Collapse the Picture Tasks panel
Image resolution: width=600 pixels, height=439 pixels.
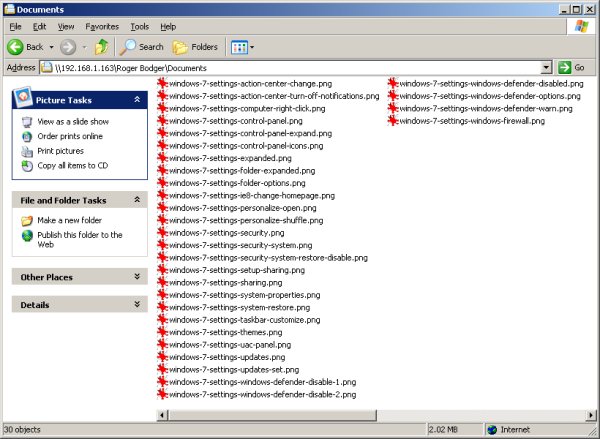pos(136,100)
